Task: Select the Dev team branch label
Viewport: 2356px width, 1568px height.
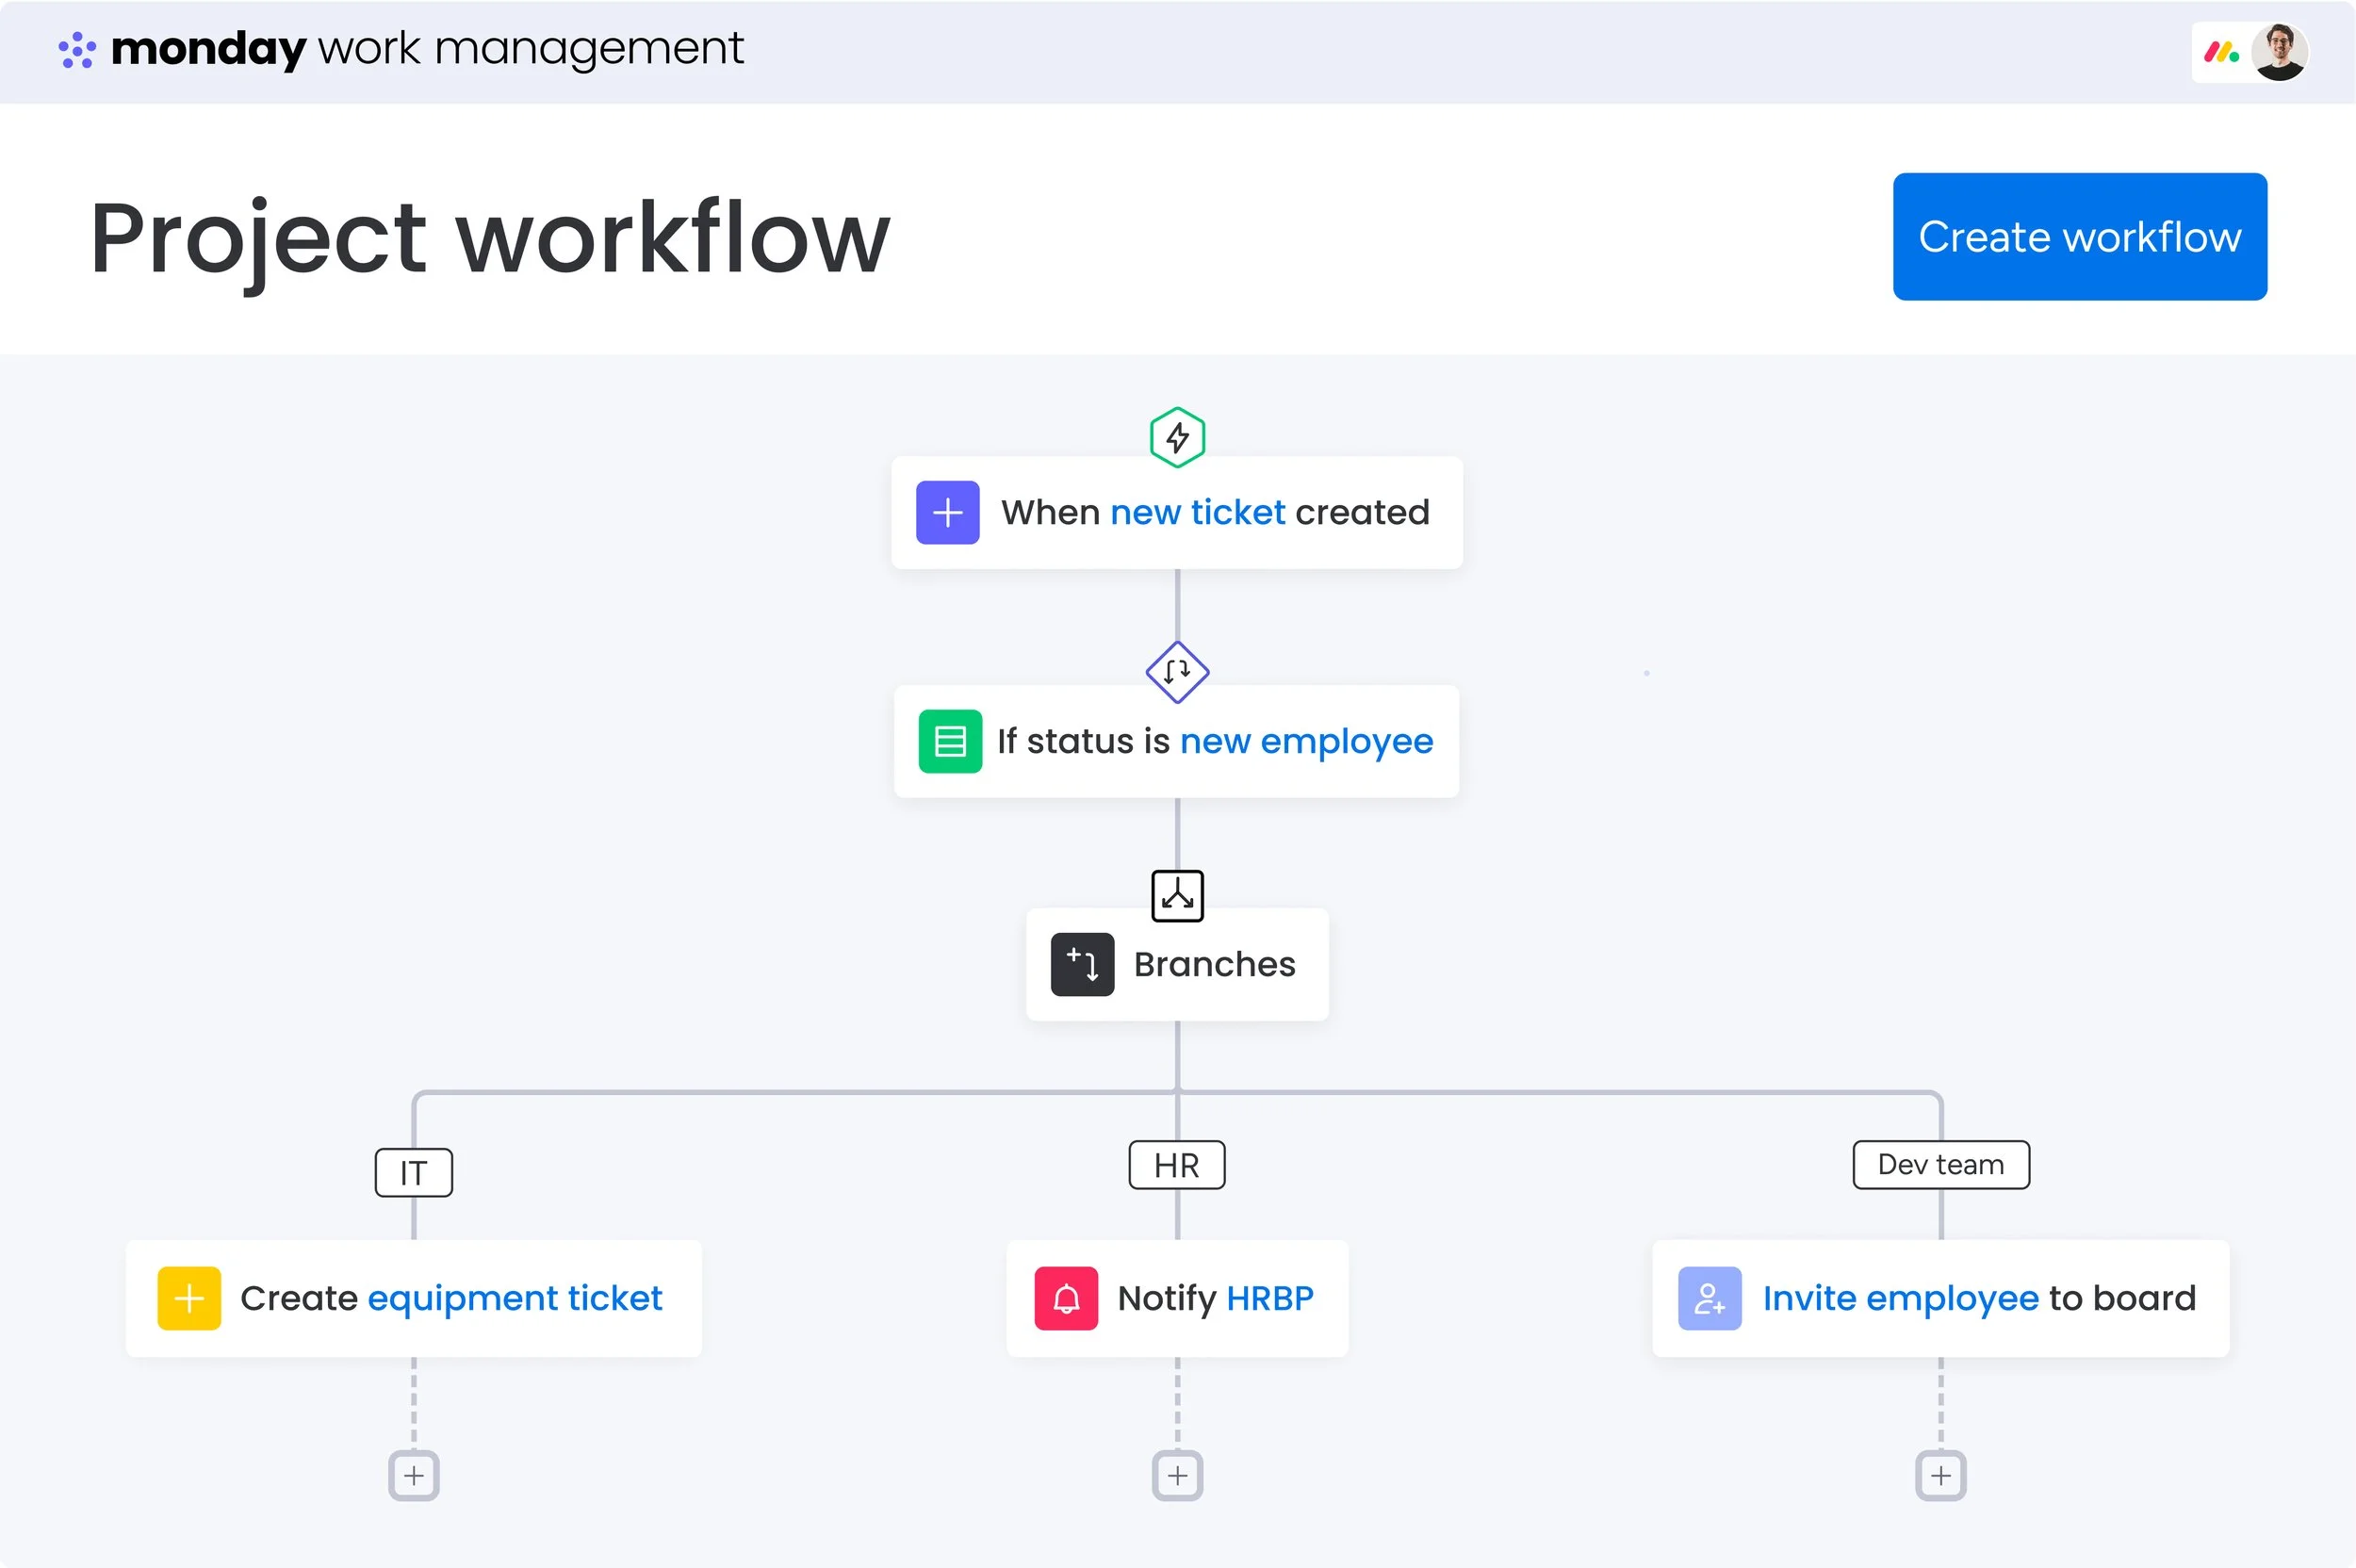Action: [1940, 1165]
